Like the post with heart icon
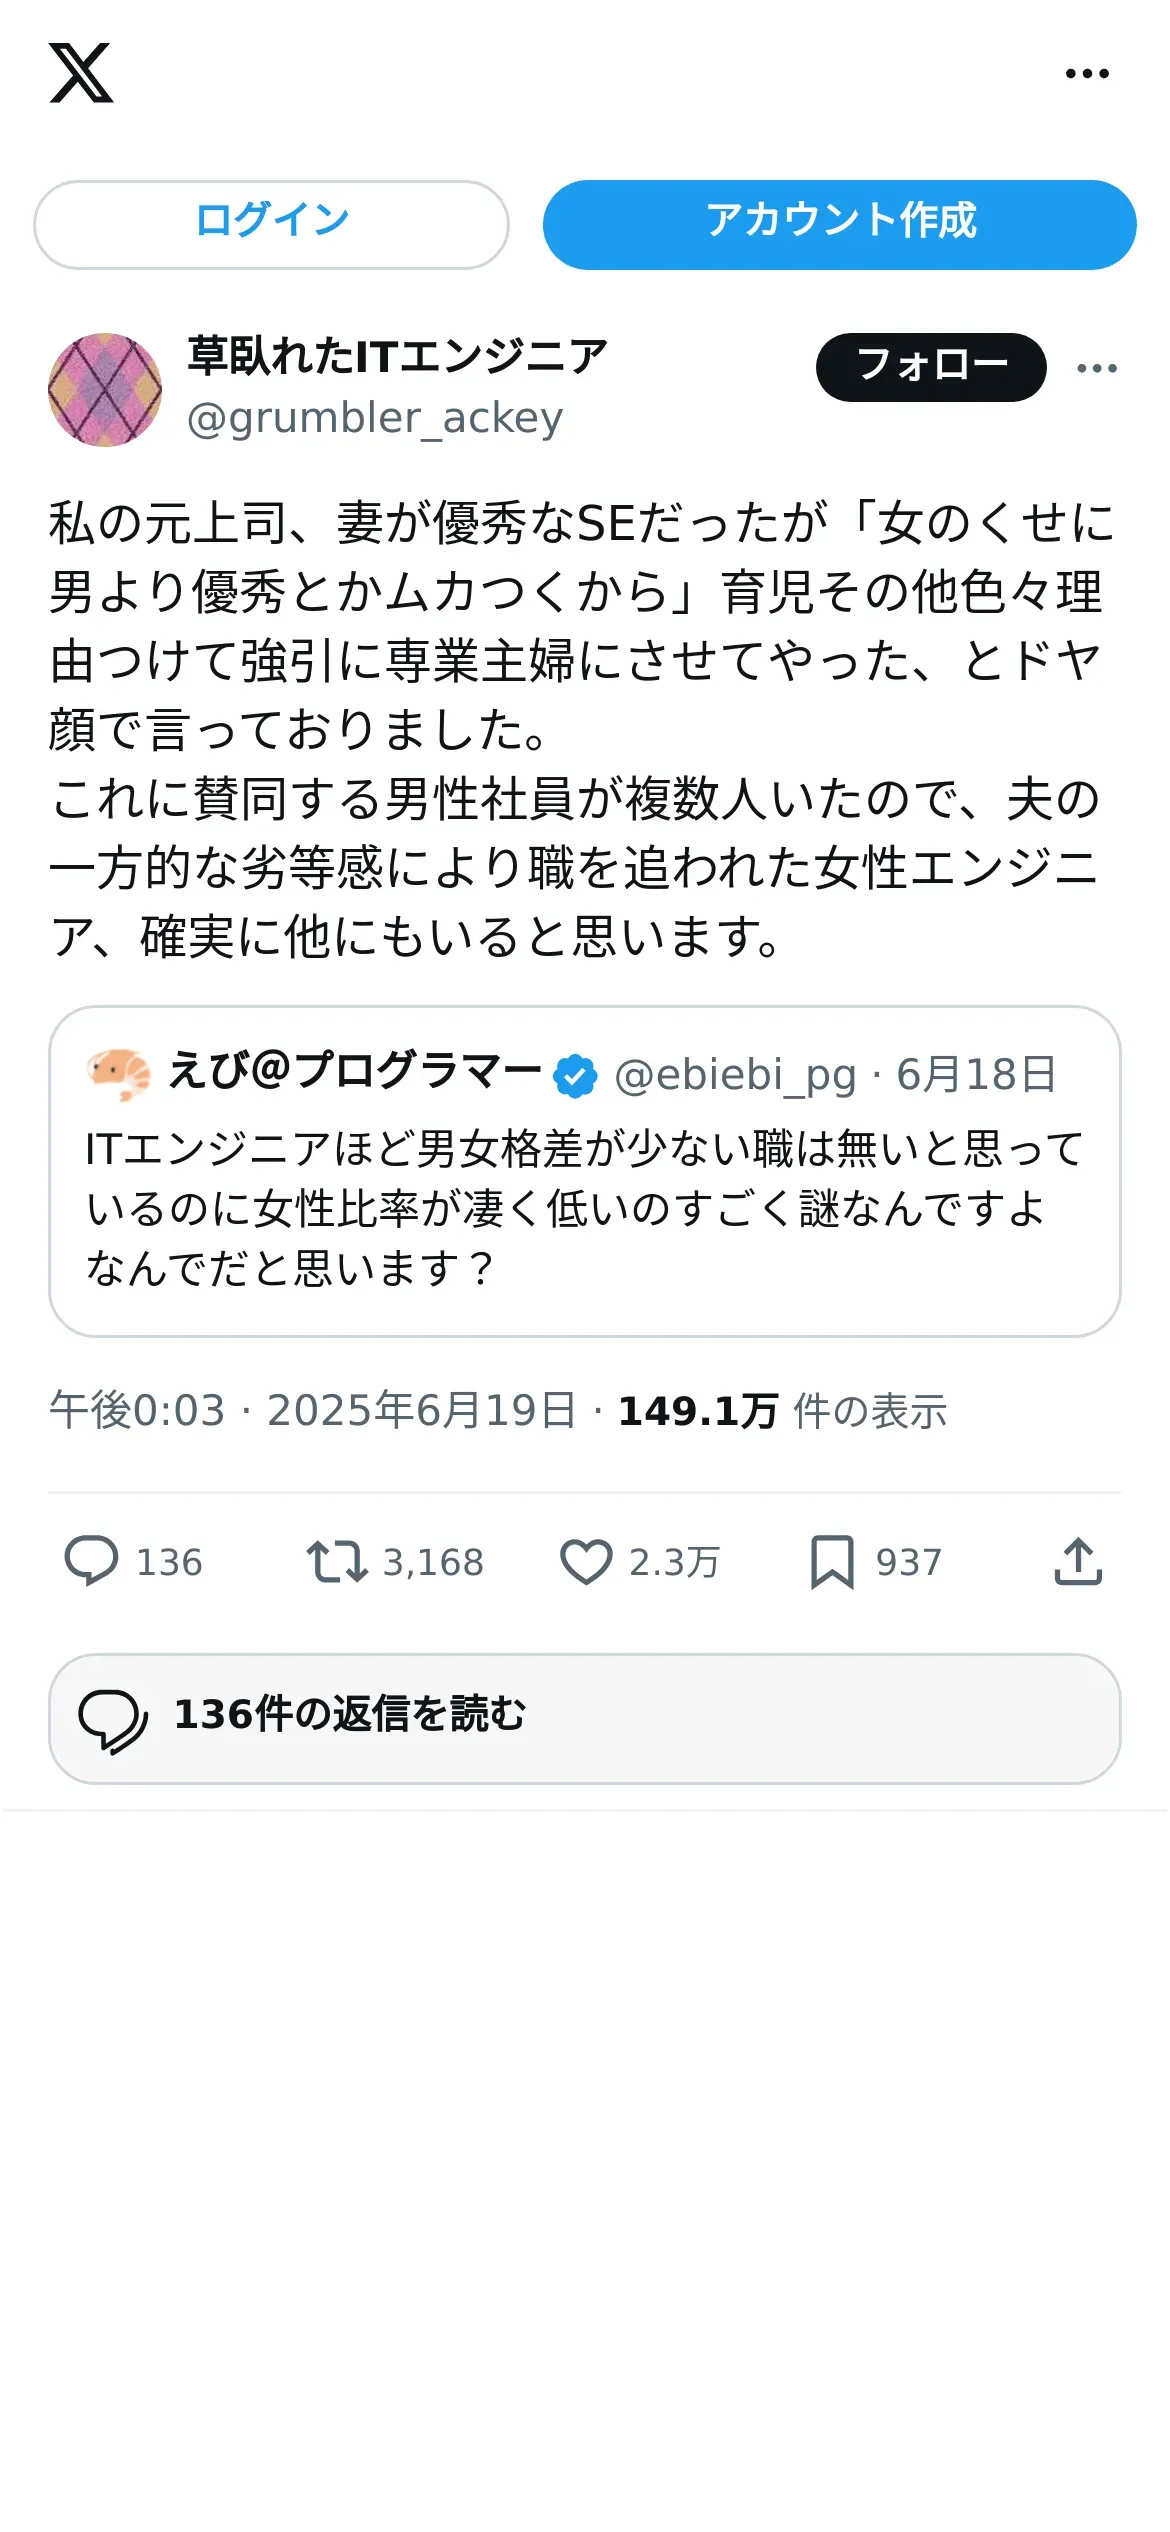This screenshot has width=1170, height=2532. pyautogui.click(x=586, y=1561)
